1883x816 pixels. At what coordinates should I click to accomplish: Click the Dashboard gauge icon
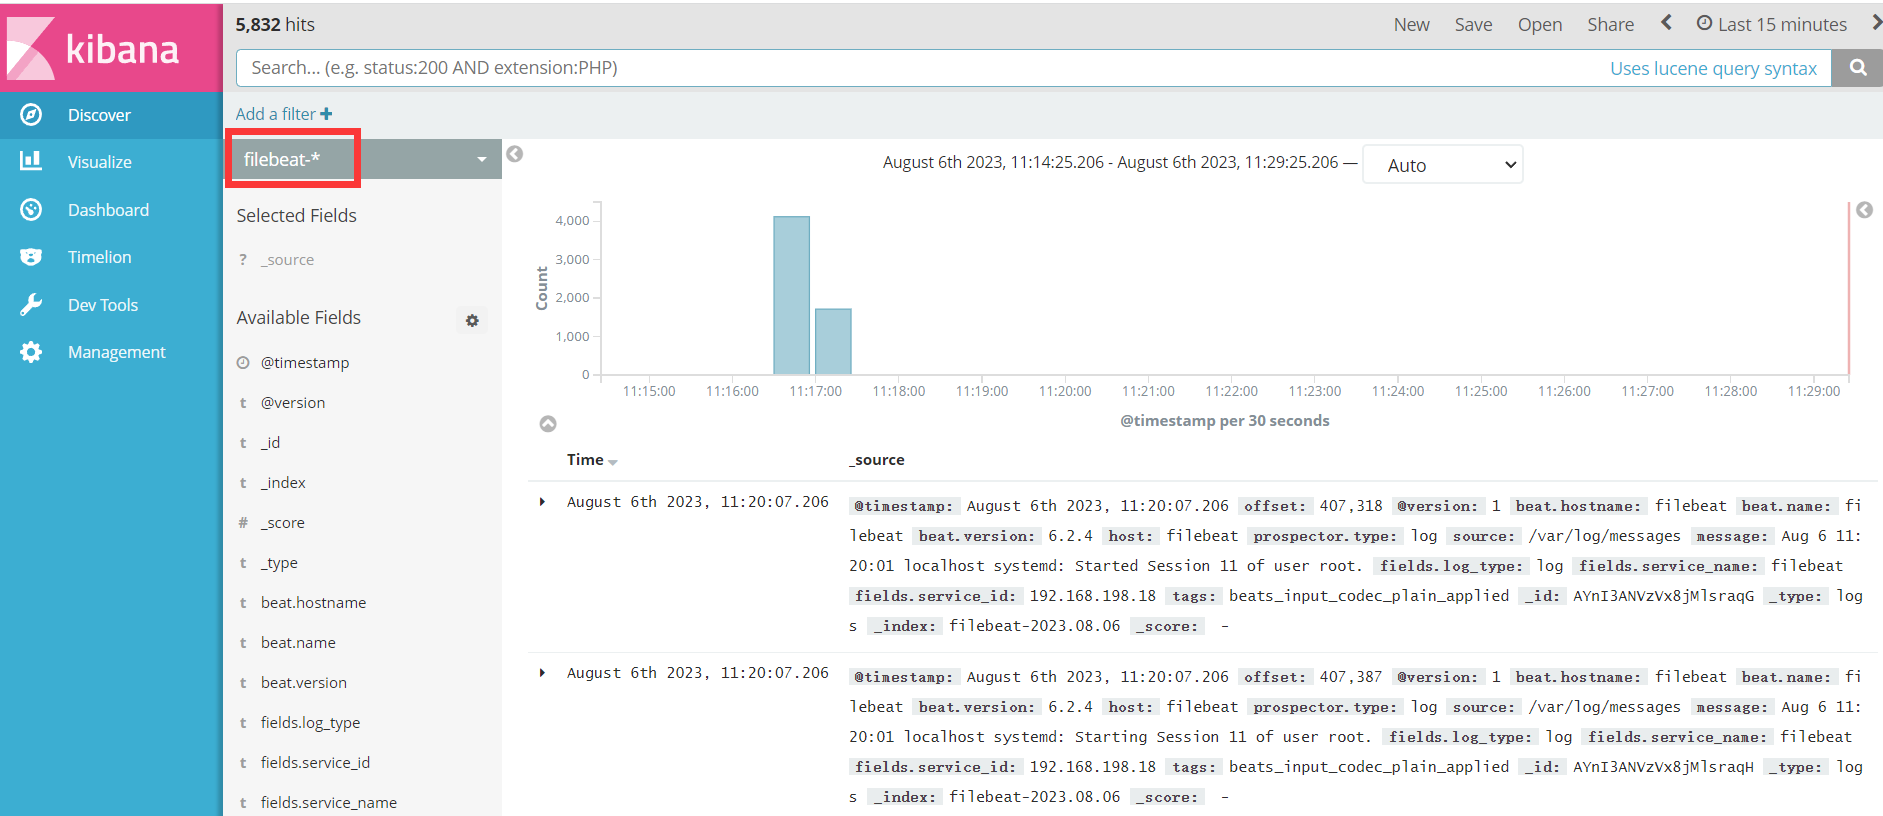[31, 210]
